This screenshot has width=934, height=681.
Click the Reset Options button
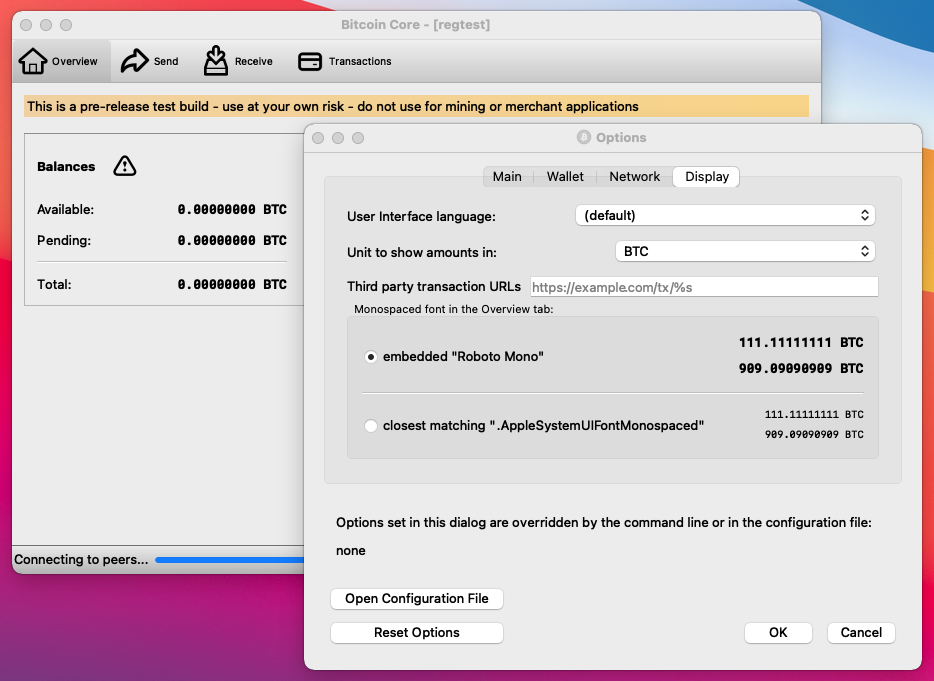click(417, 633)
